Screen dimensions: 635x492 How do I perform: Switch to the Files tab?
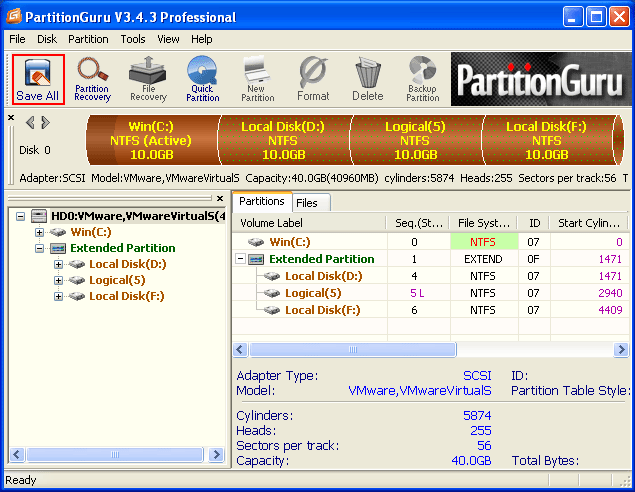(x=311, y=203)
